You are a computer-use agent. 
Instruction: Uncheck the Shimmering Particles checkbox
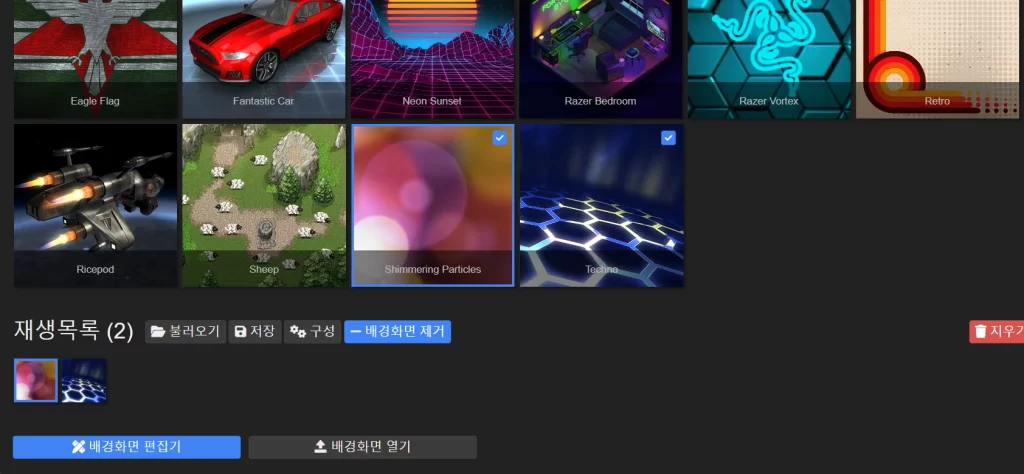point(500,138)
